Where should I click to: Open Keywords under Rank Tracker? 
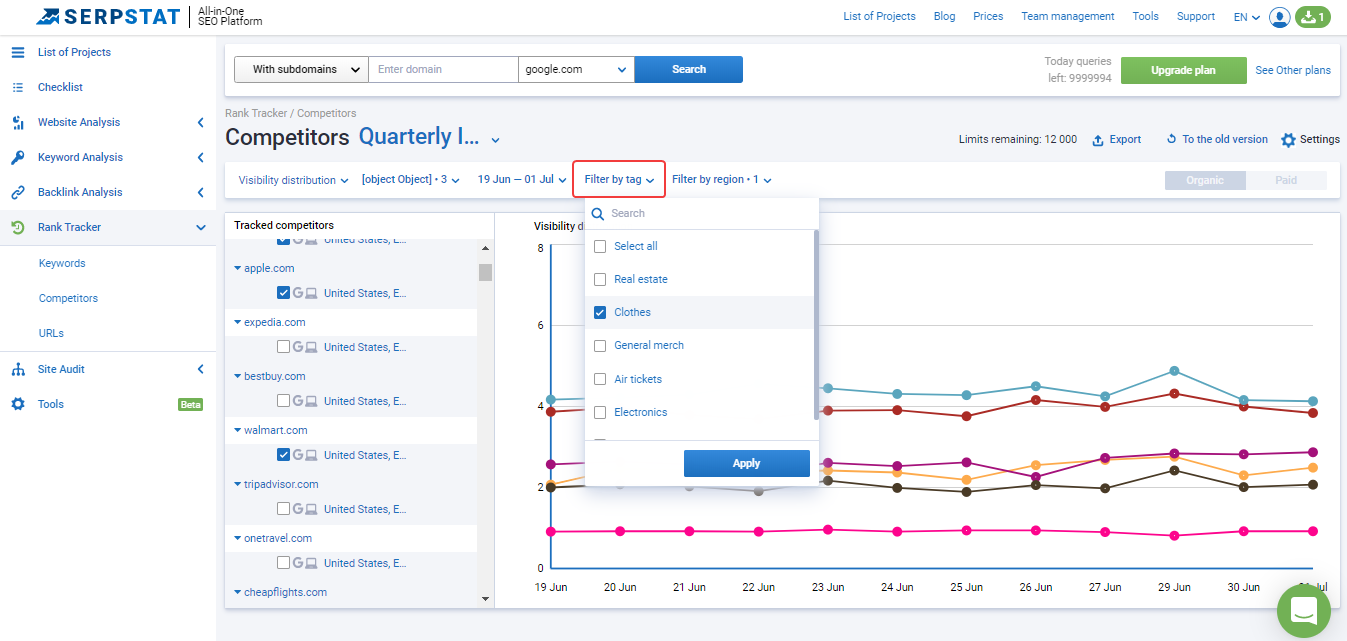click(62, 263)
